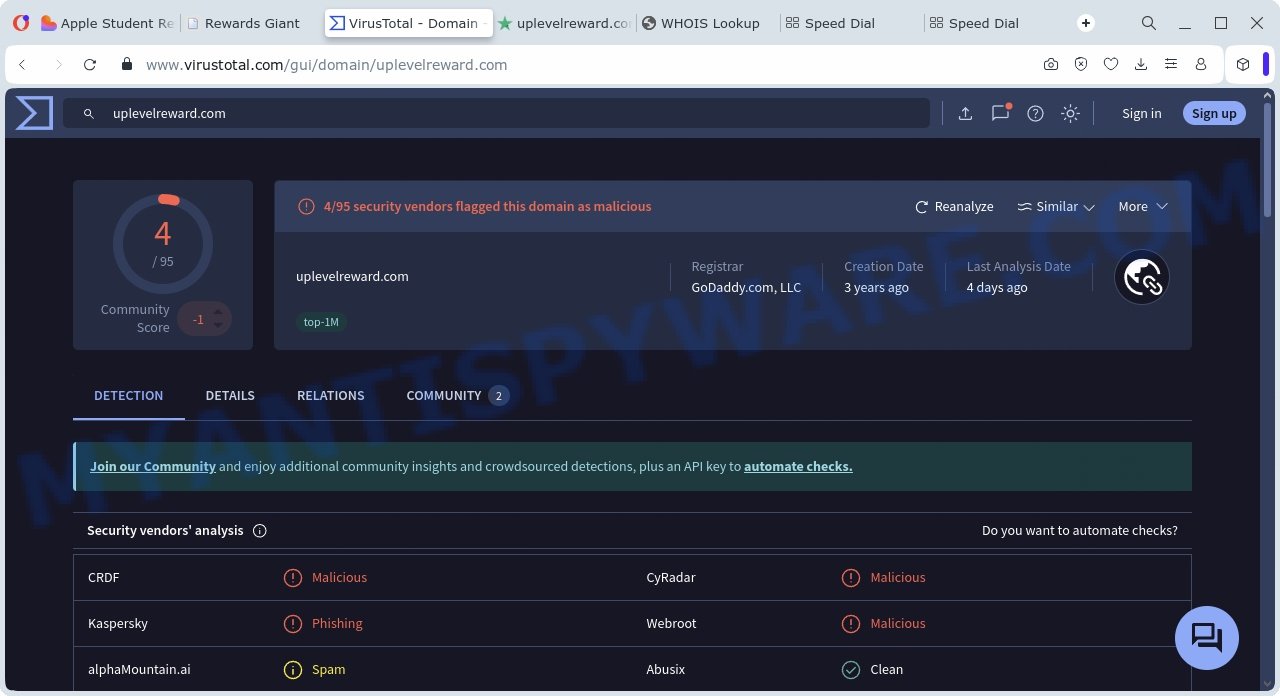1280x696 pixels.
Task: Open the COMMUNITY tab
Action: tap(444, 395)
